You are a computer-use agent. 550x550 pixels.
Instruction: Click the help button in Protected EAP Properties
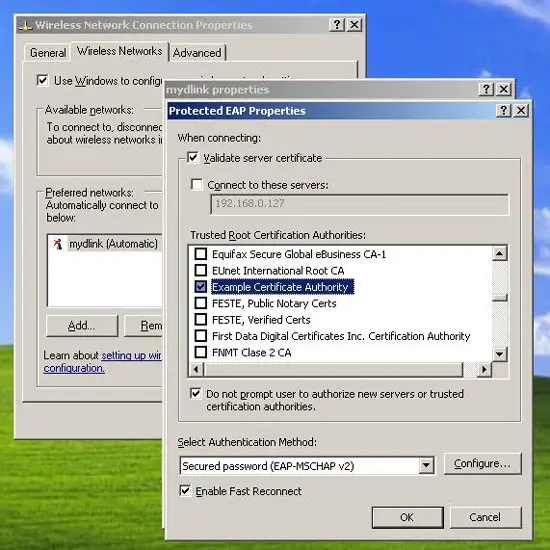(x=503, y=111)
